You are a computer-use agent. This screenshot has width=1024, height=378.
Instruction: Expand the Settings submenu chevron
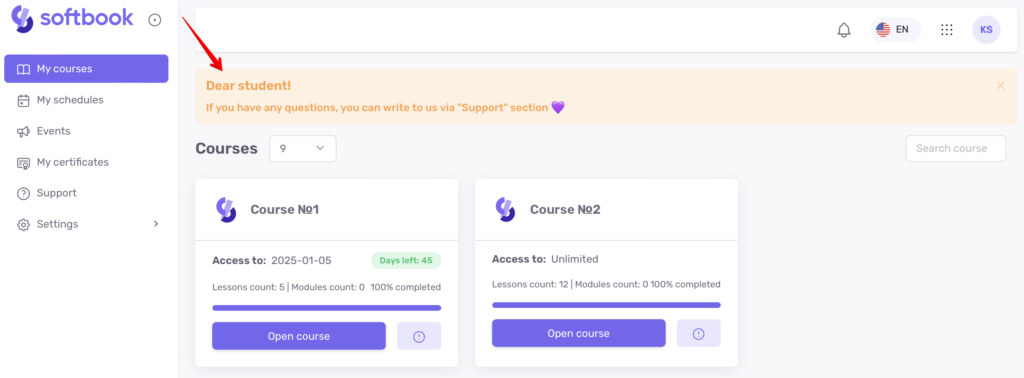156,224
